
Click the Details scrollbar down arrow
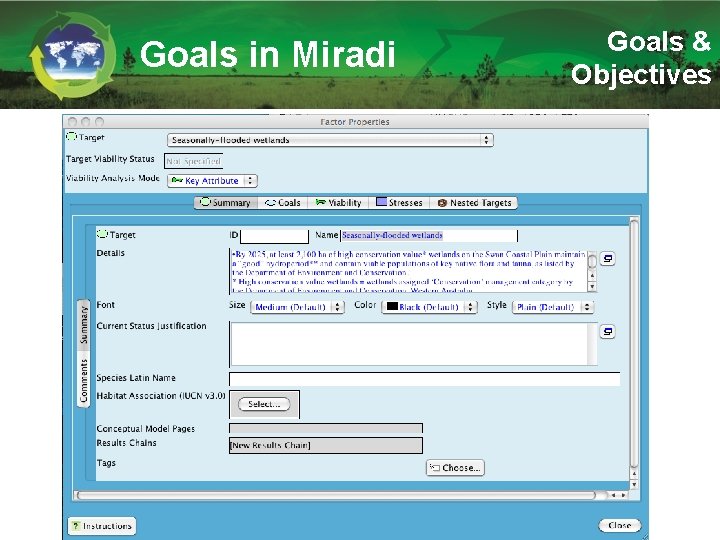tap(592, 287)
